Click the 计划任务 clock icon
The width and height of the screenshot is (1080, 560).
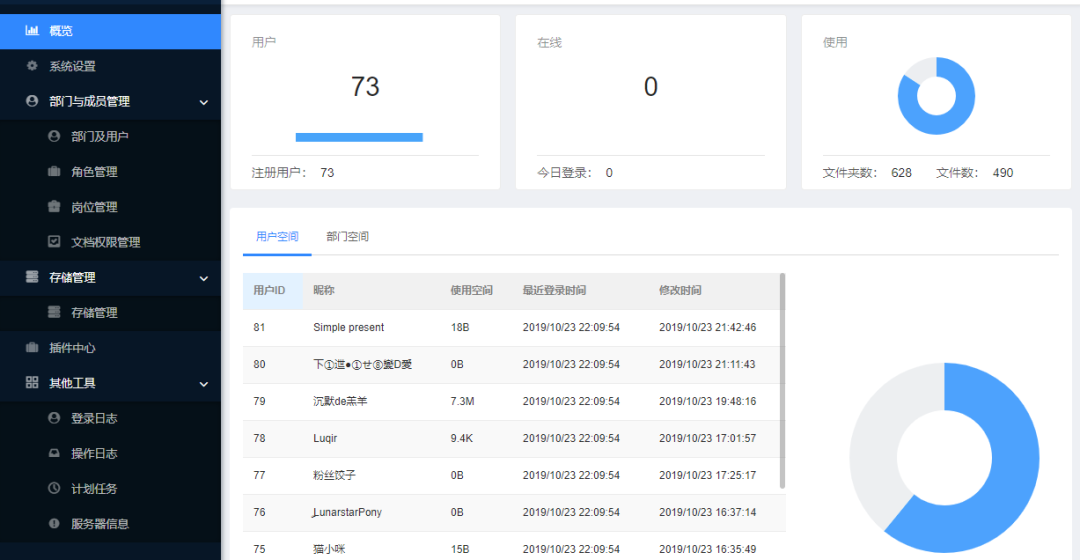54,489
